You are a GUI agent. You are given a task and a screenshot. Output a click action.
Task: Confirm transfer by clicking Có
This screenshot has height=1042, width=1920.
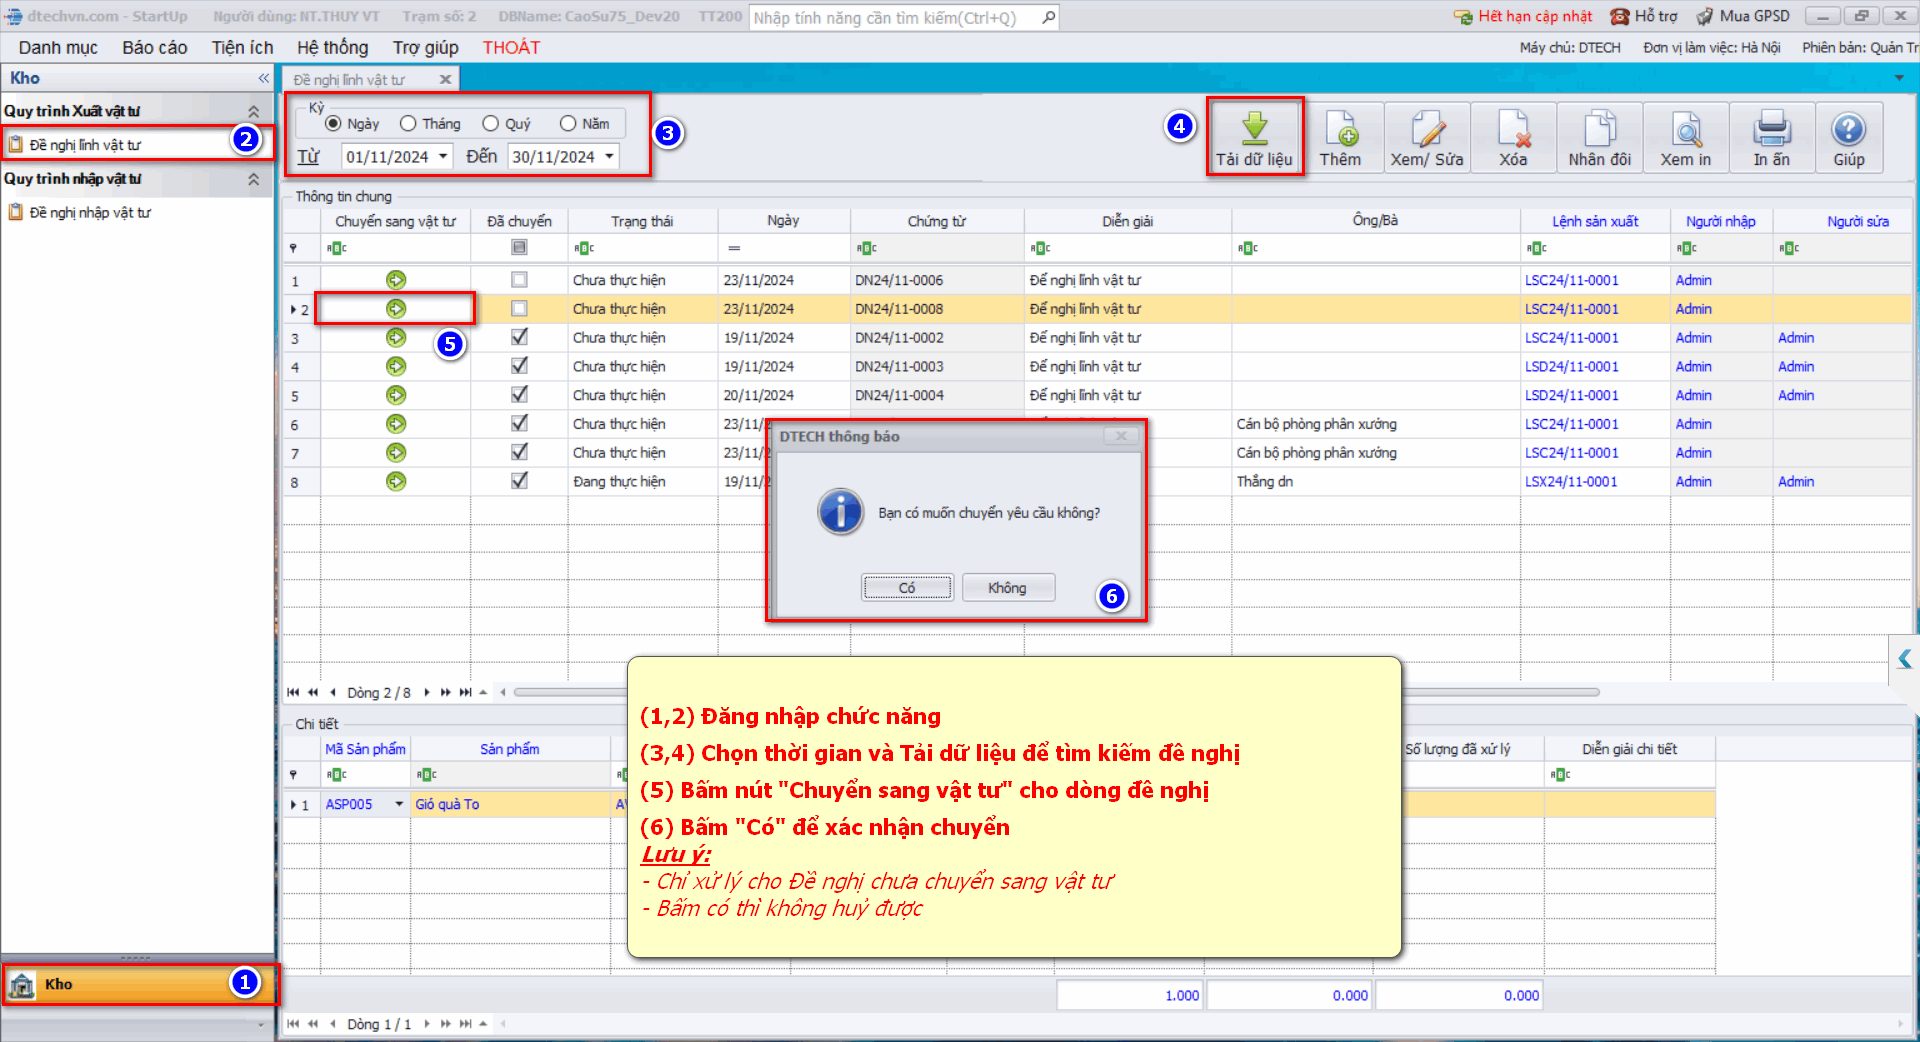pos(907,588)
